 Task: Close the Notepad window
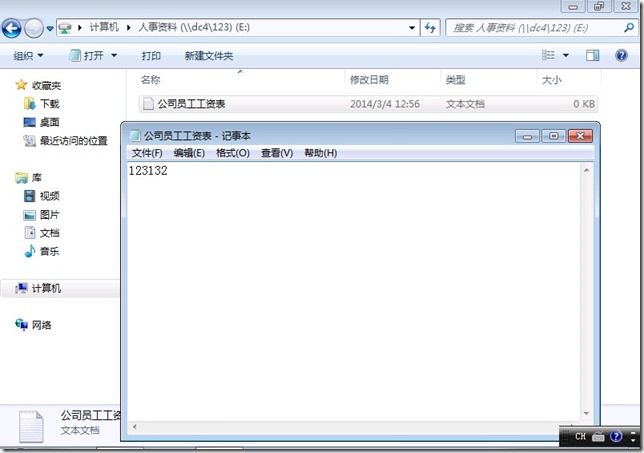580,136
